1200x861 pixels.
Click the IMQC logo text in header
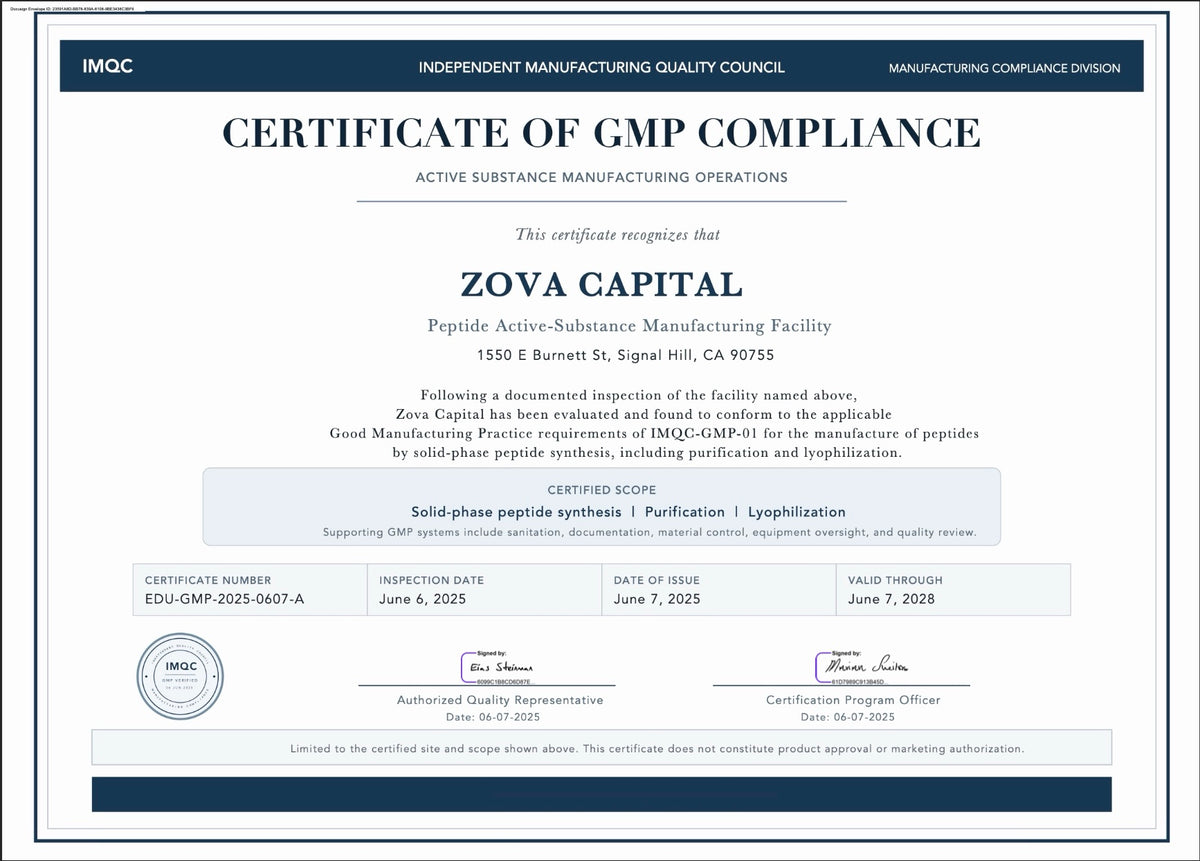(x=108, y=67)
